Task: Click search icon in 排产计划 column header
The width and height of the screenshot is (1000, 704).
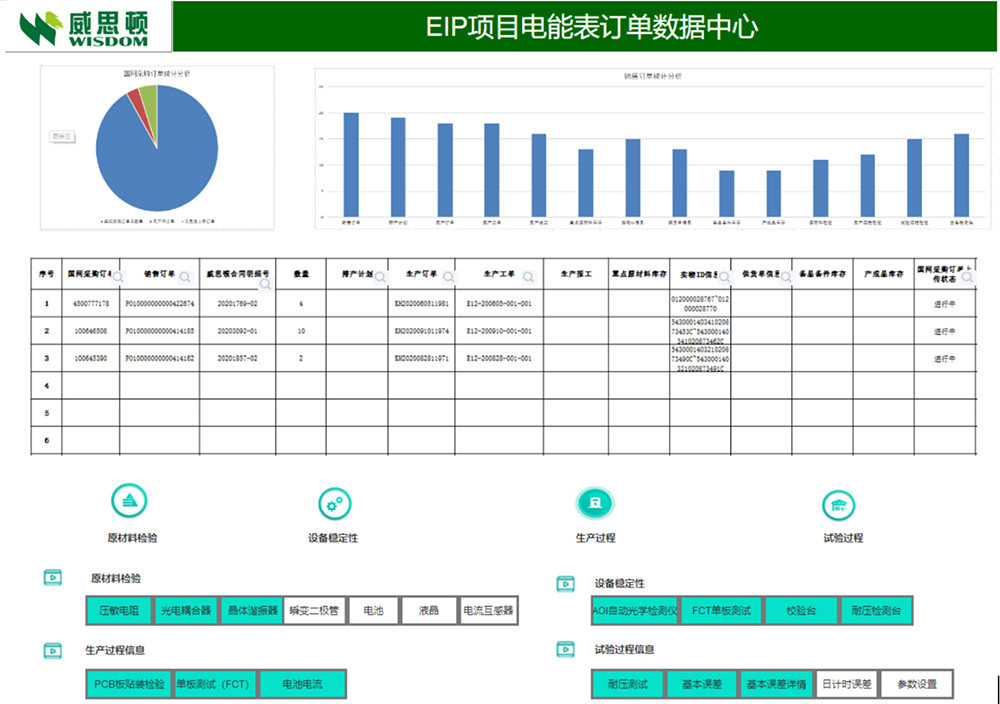Action: (x=380, y=277)
